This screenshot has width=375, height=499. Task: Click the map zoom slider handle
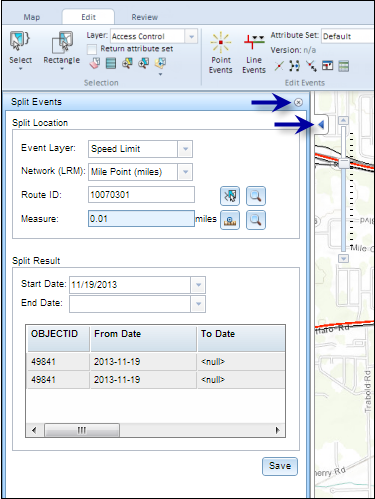tap(344, 163)
